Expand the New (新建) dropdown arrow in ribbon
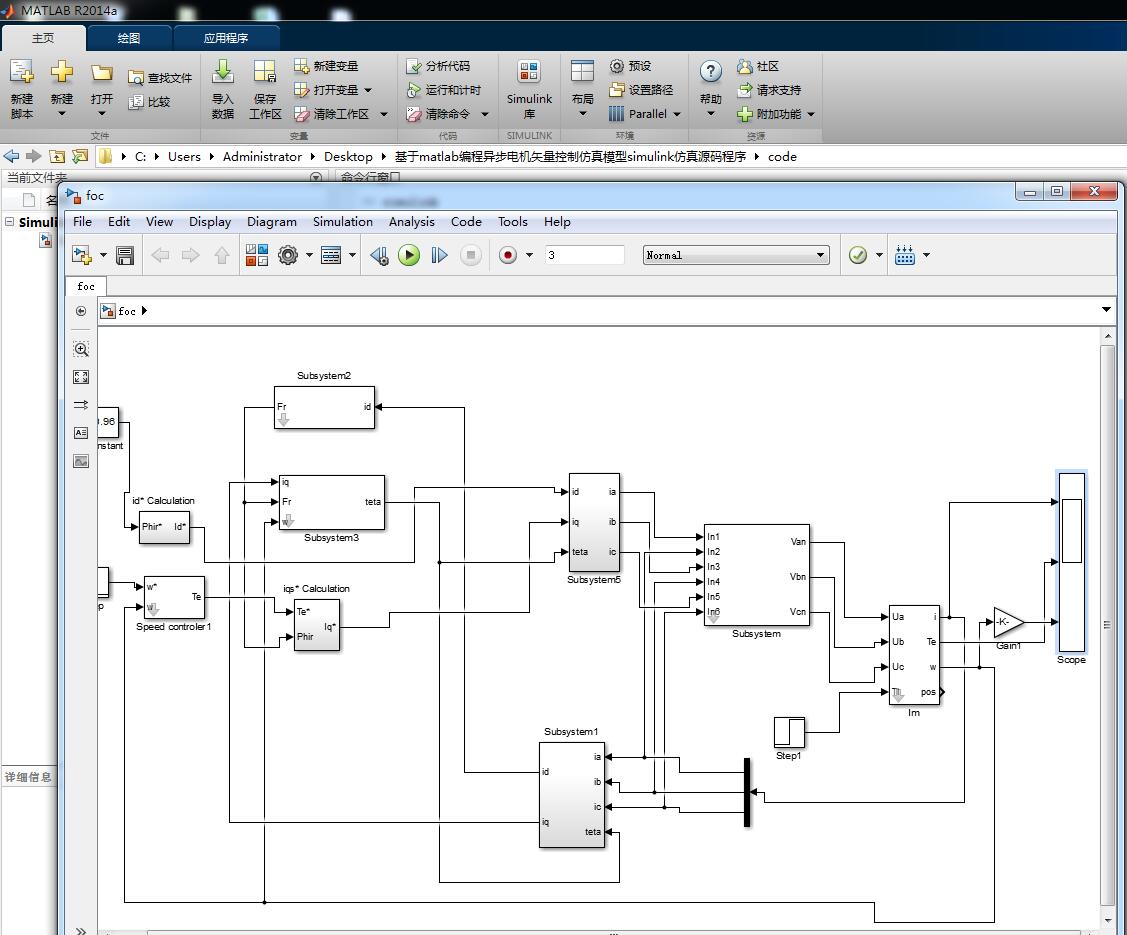 click(62, 114)
